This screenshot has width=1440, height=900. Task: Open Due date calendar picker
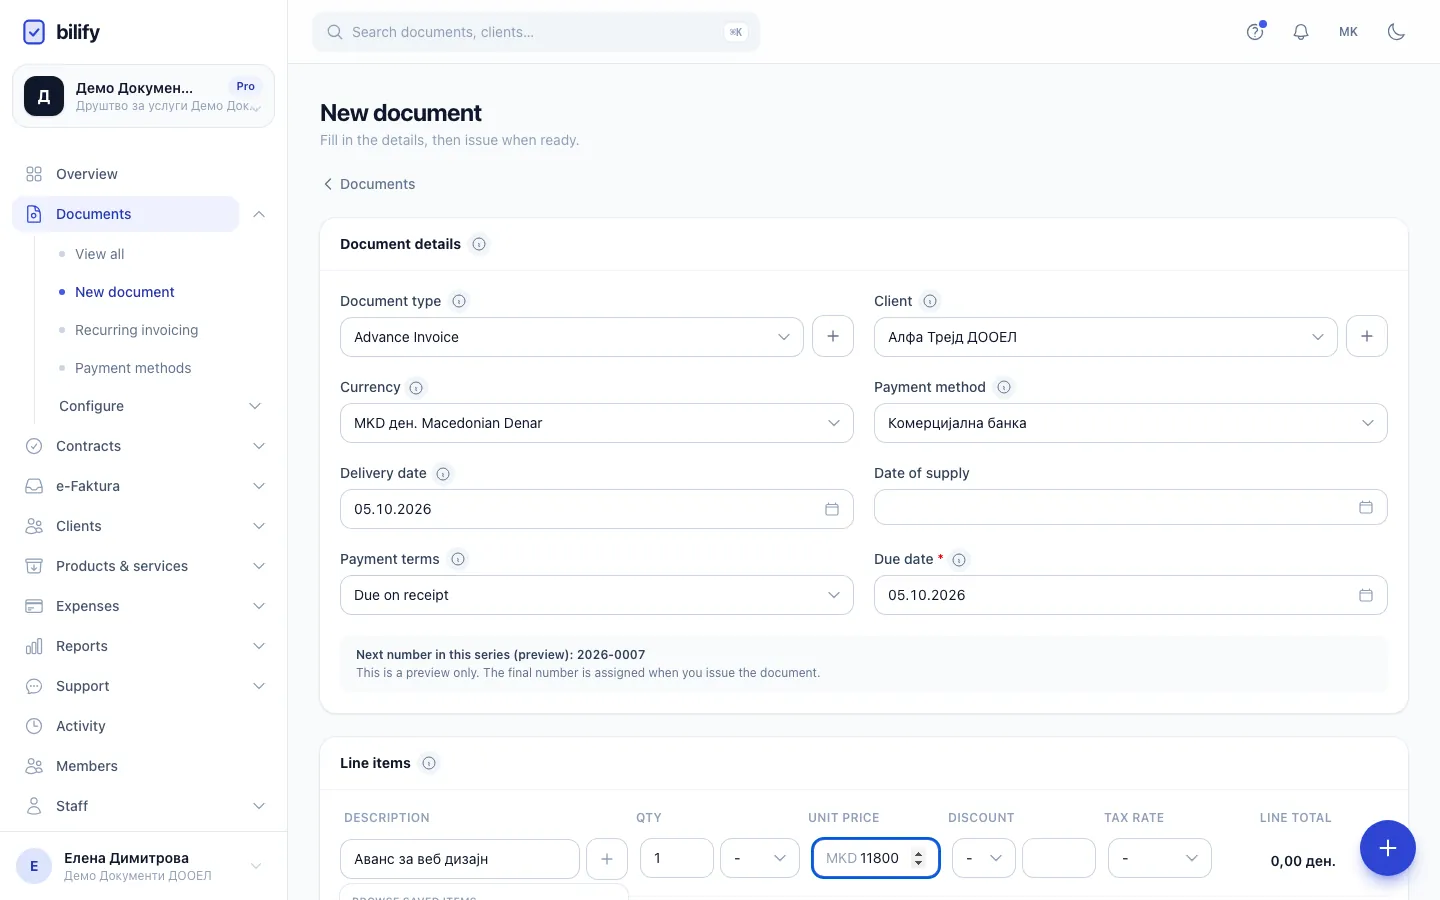pos(1366,595)
